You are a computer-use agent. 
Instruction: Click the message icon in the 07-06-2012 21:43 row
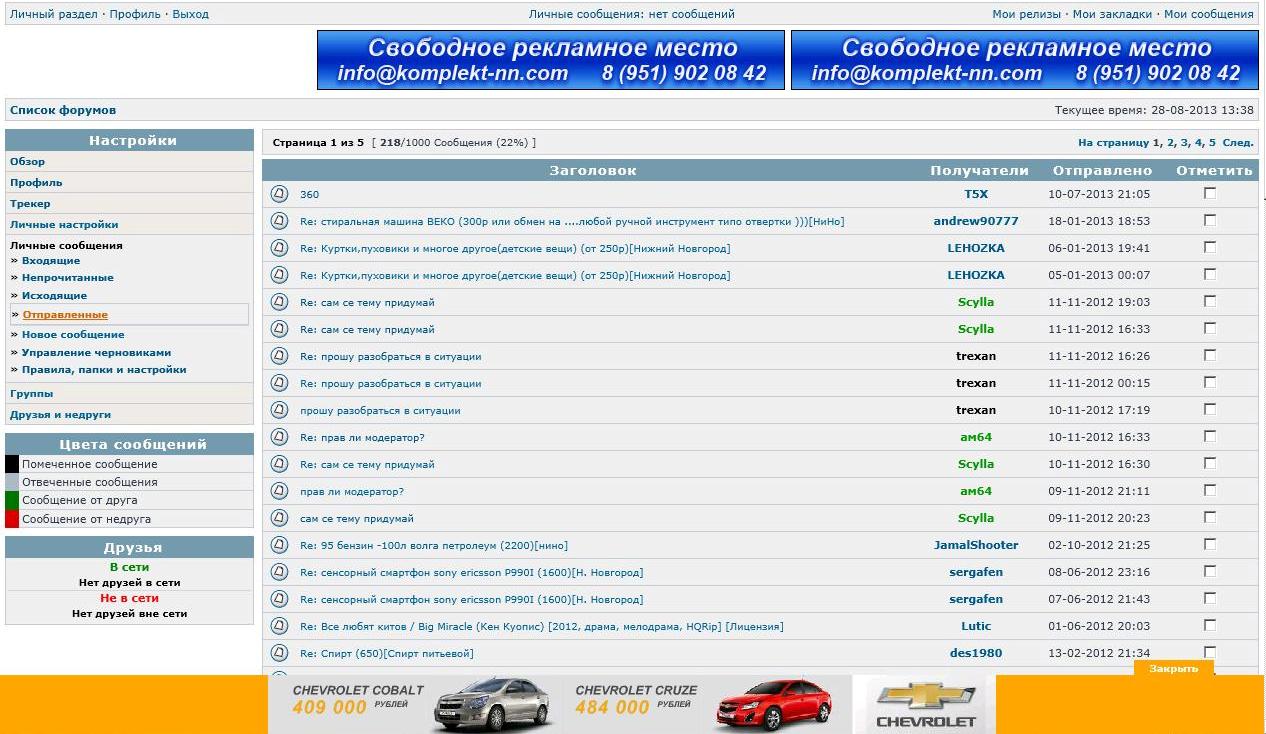pyautogui.click(x=280, y=599)
